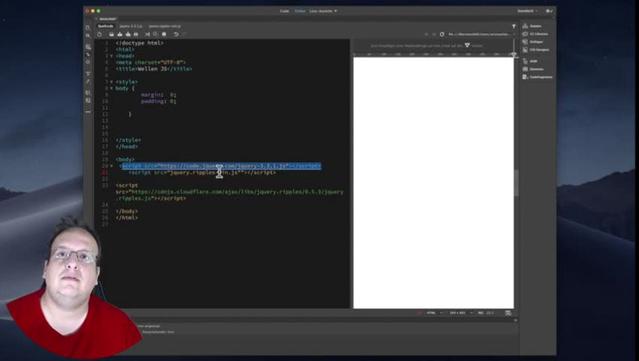Click the media query triangle icon above ruler

click(x=467, y=45)
